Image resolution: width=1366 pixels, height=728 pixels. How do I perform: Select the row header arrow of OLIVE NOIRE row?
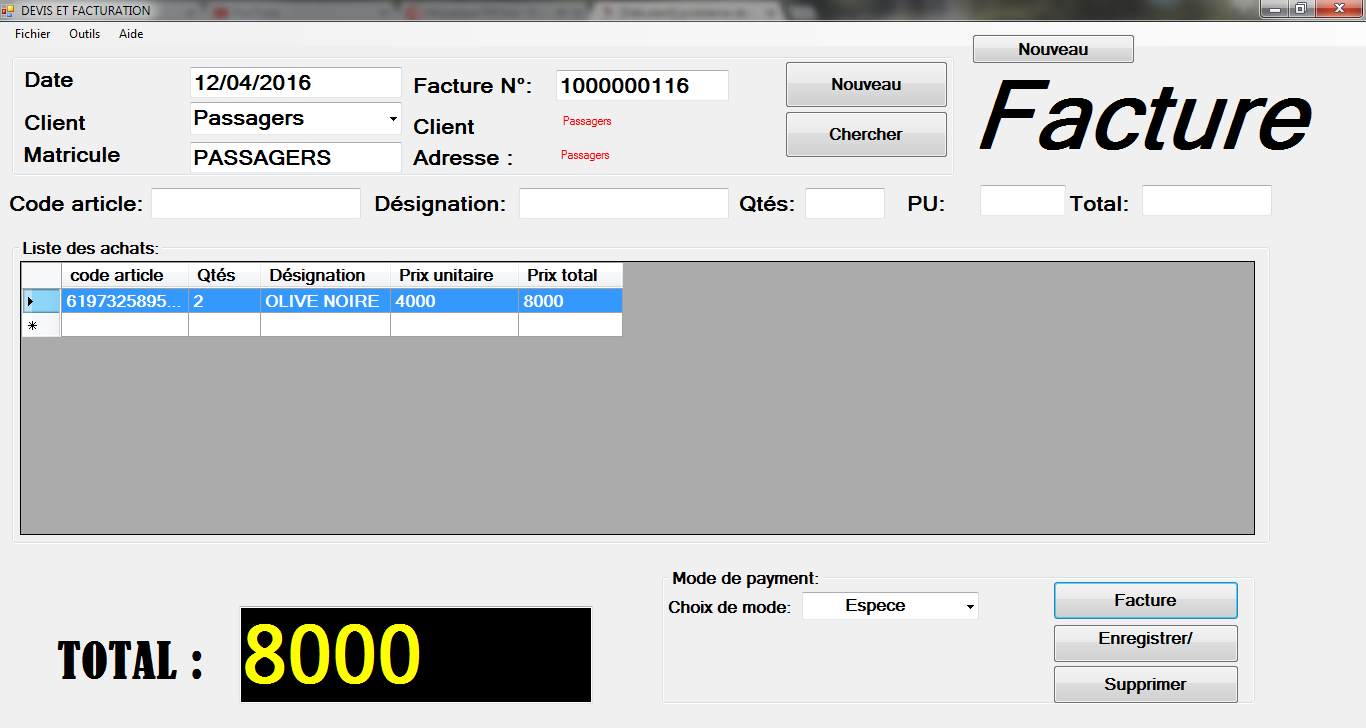(41, 301)
